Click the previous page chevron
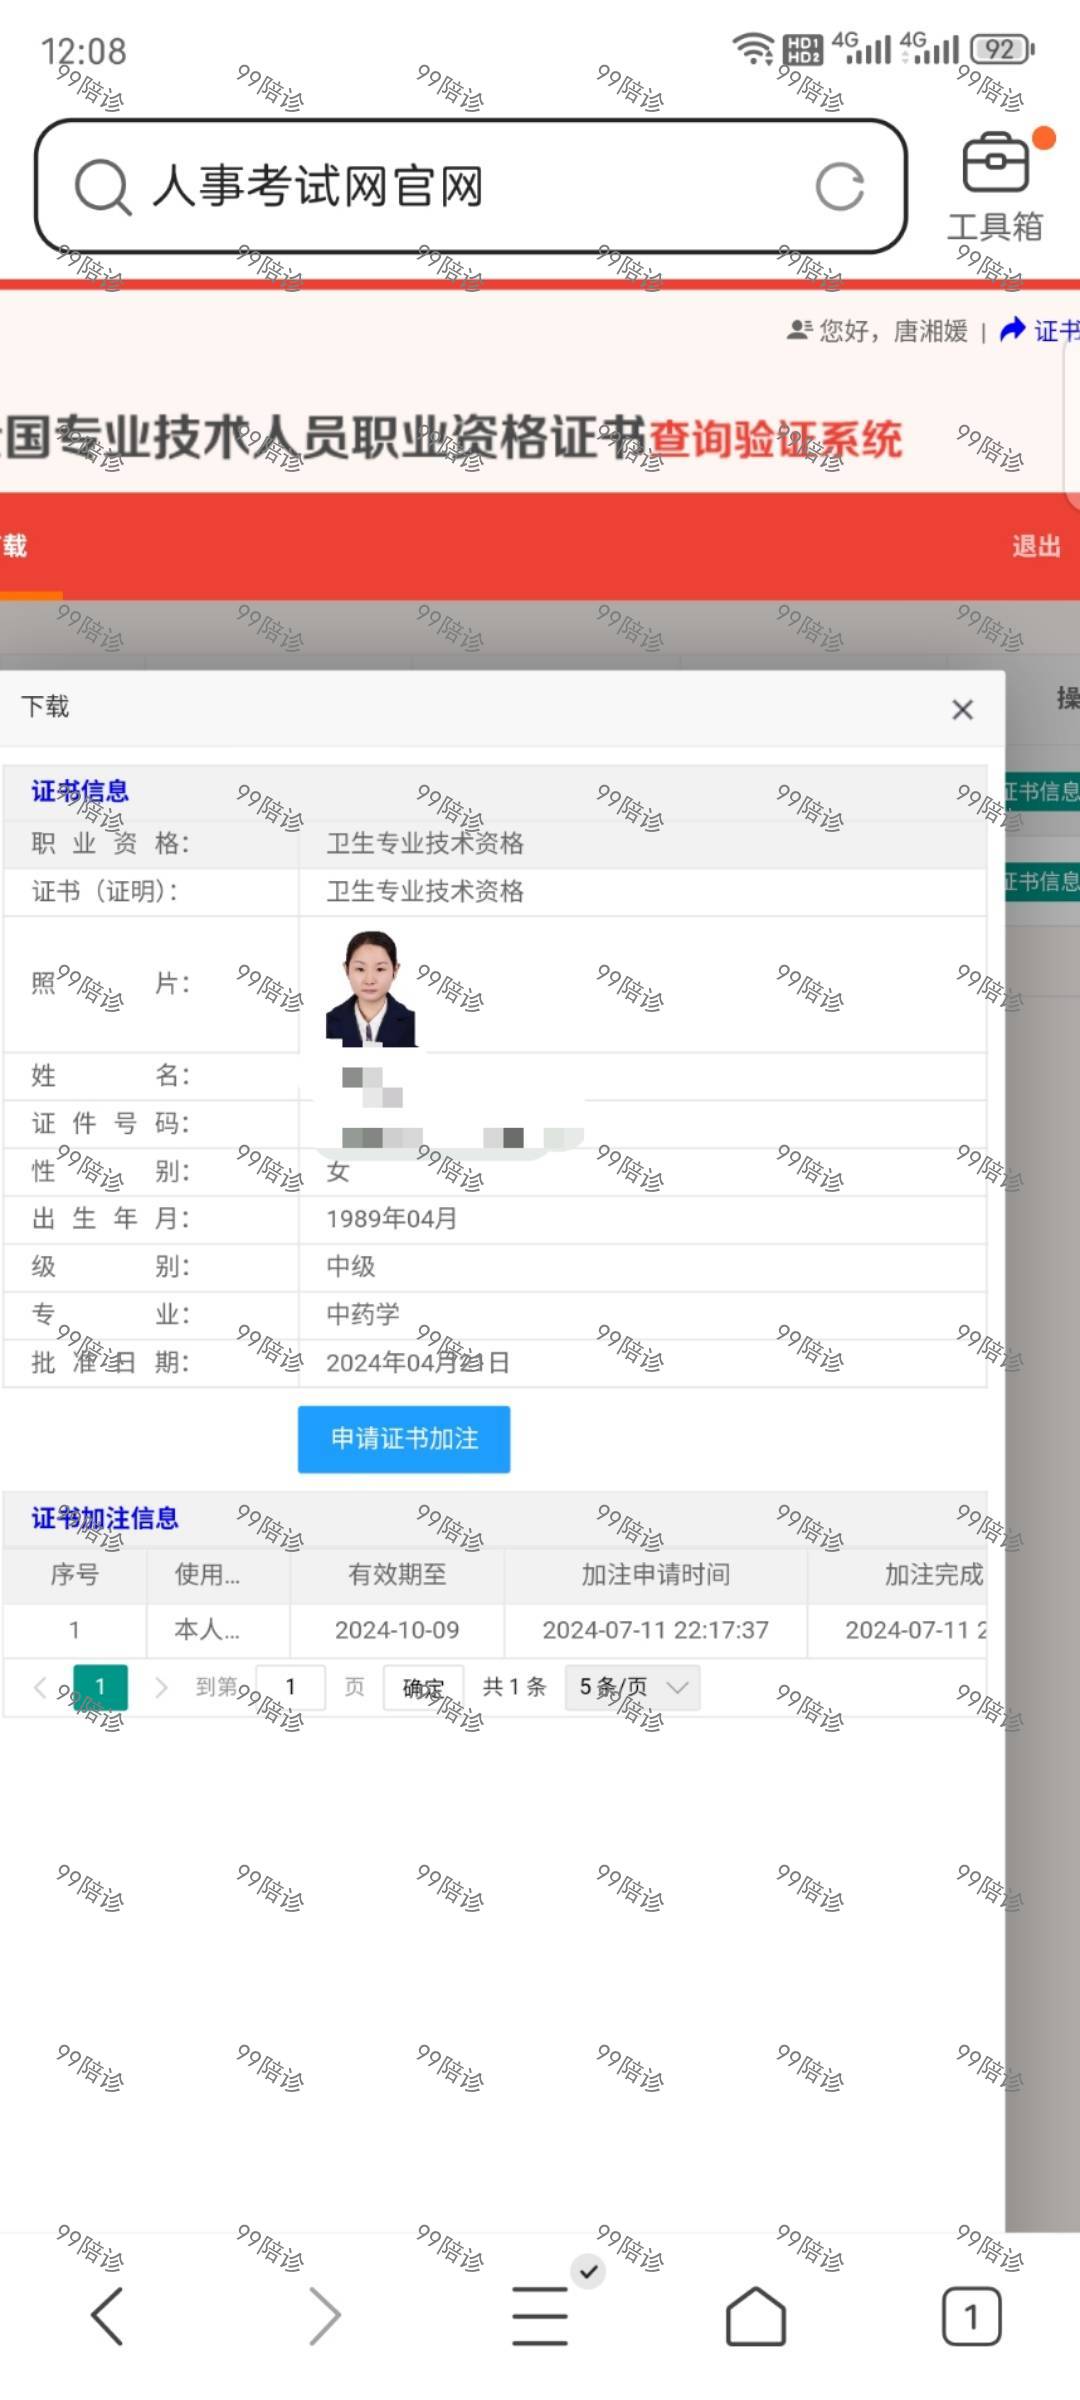This screenshot has height=2400, width=1080. 40,1688
